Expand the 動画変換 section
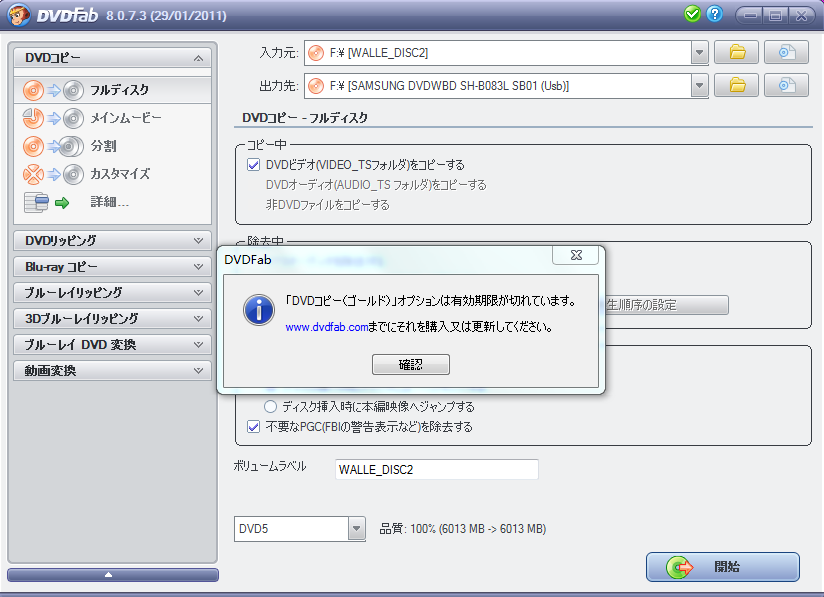Image resolution: width=824 pixels, height=597 pixels. (x=112, y=370)
